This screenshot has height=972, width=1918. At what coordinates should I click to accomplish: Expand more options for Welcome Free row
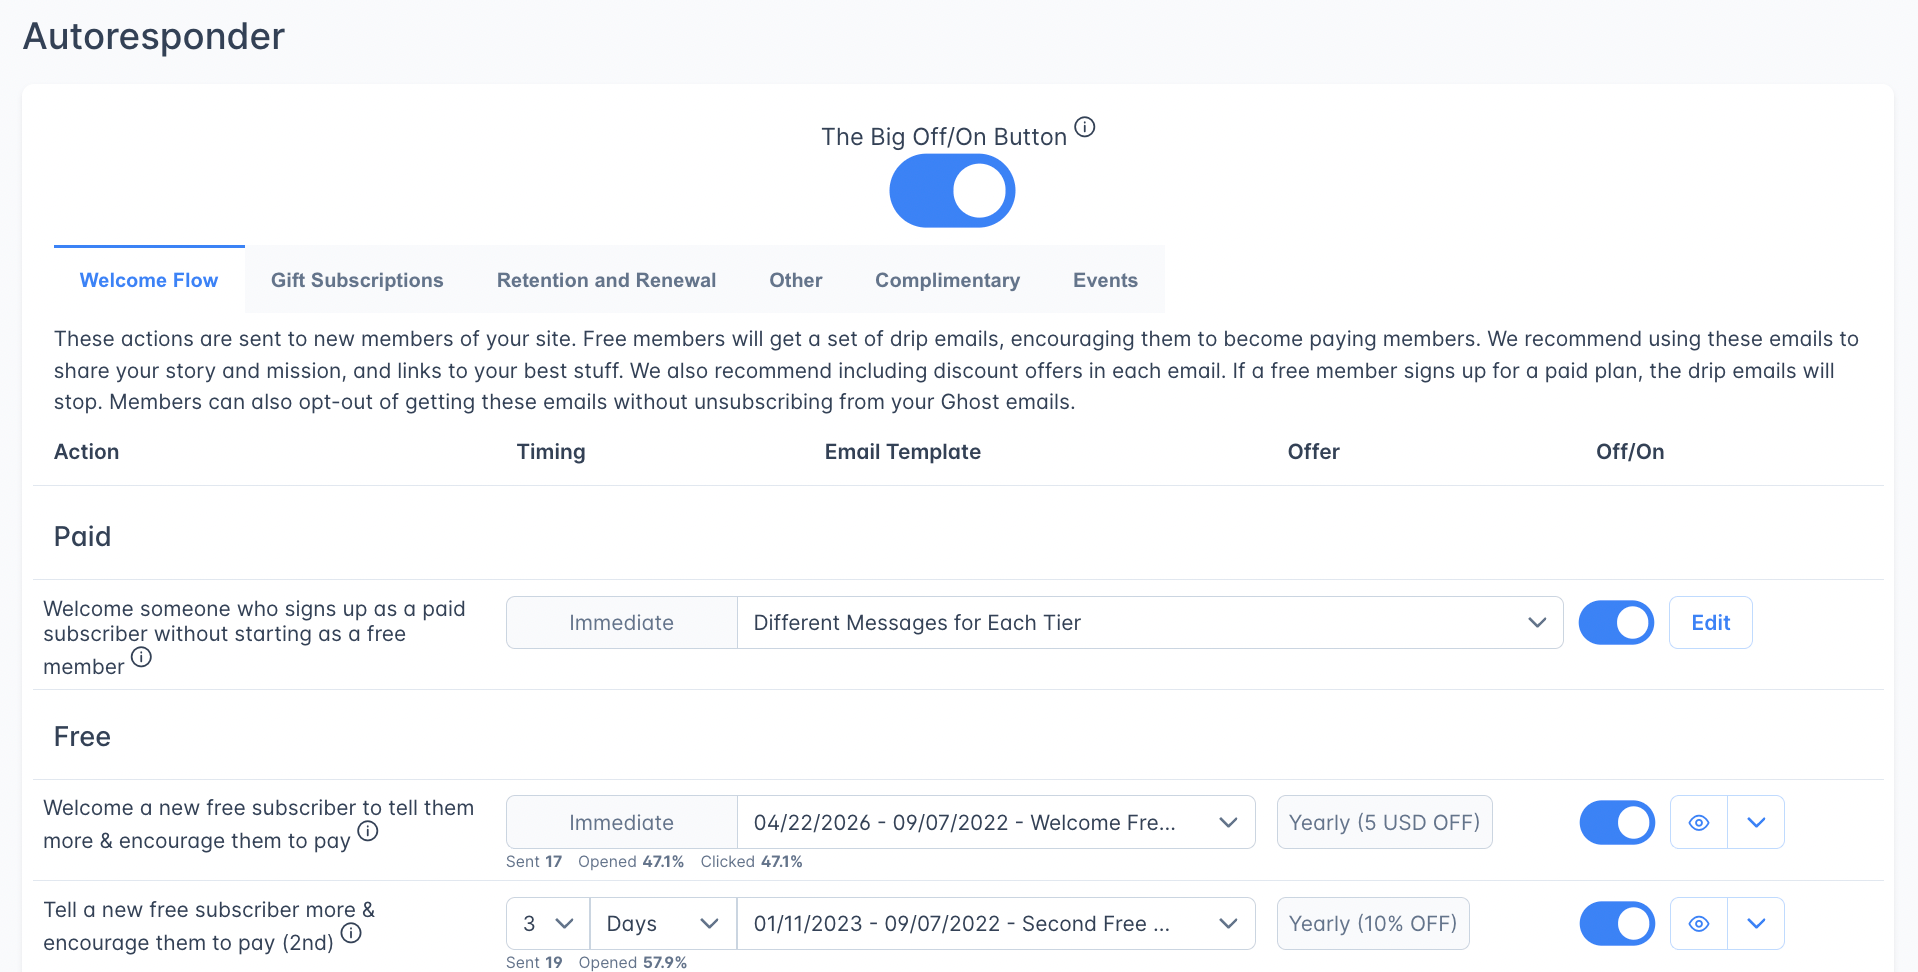pyautogui.click(x=1756, y=822)
